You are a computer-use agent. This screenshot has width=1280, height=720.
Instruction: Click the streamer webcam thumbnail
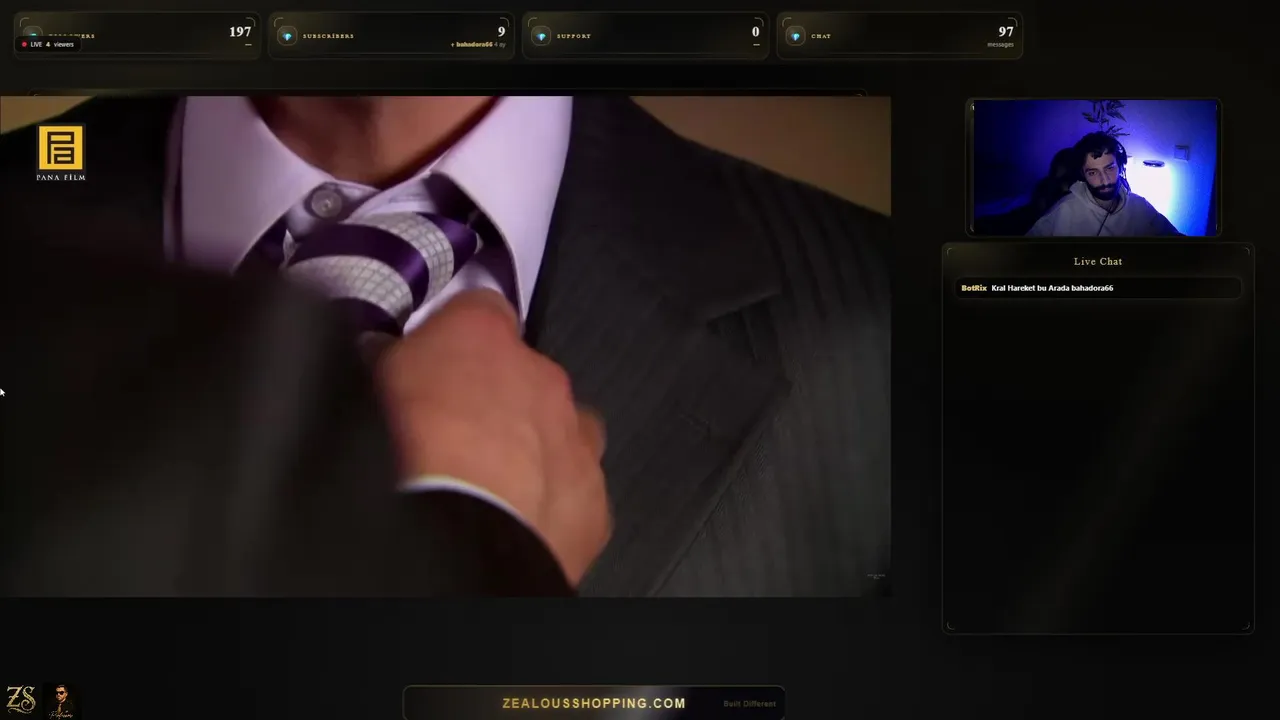click(1094, 167)
